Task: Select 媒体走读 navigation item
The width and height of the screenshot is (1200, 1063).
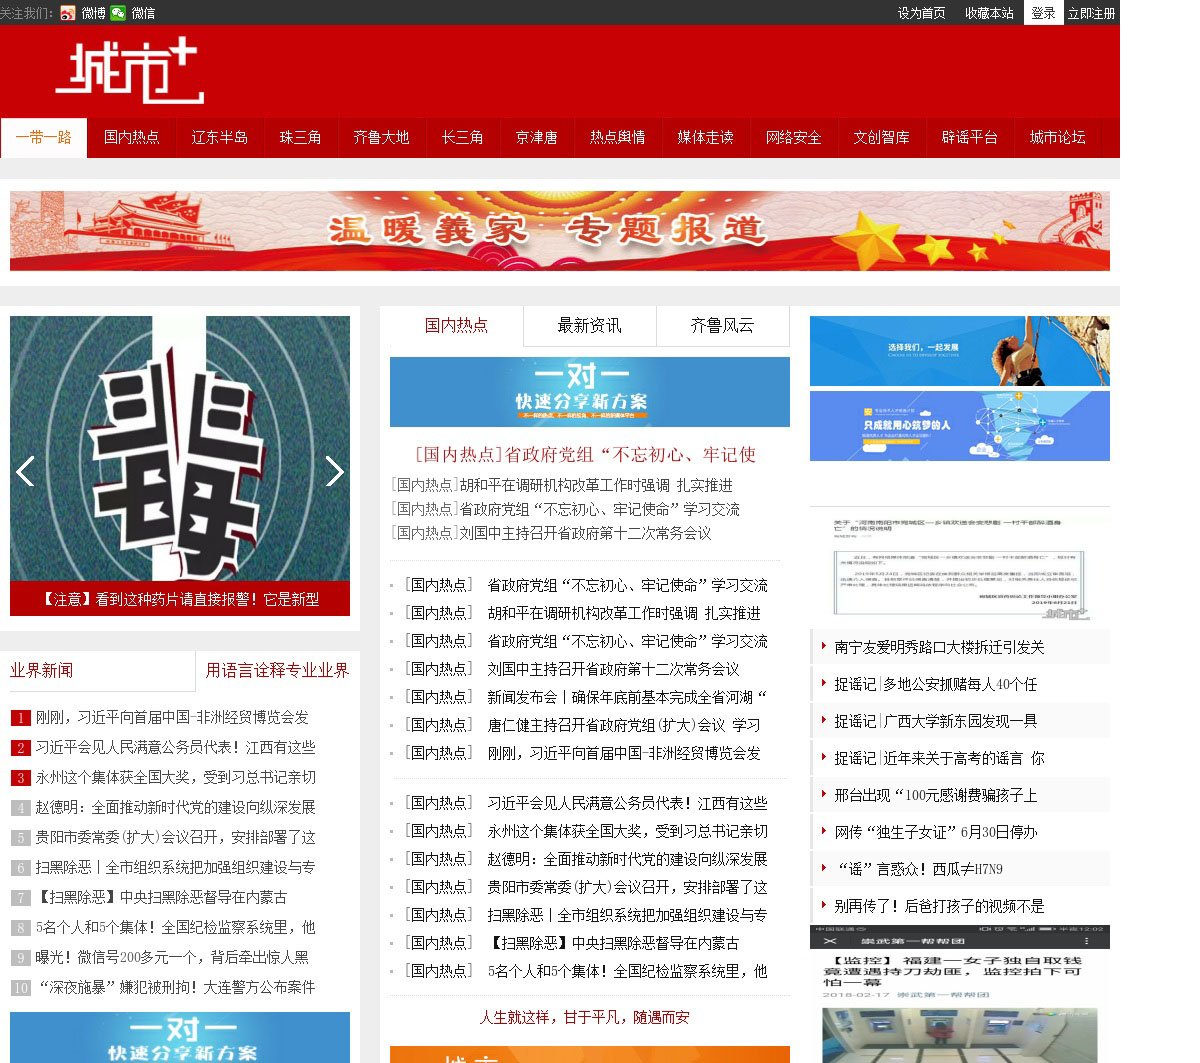Action: (706, 138)
